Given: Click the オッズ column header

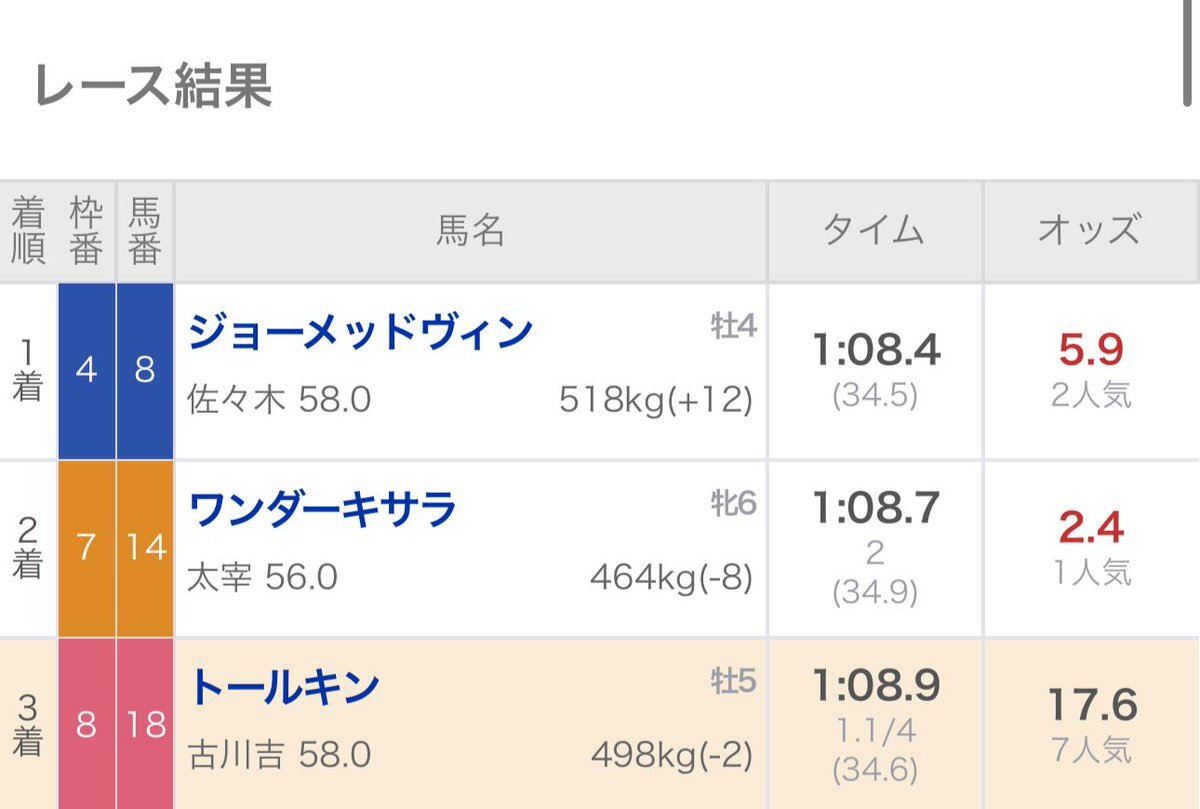Looking at the screenshot, I should pos(1090,232).
